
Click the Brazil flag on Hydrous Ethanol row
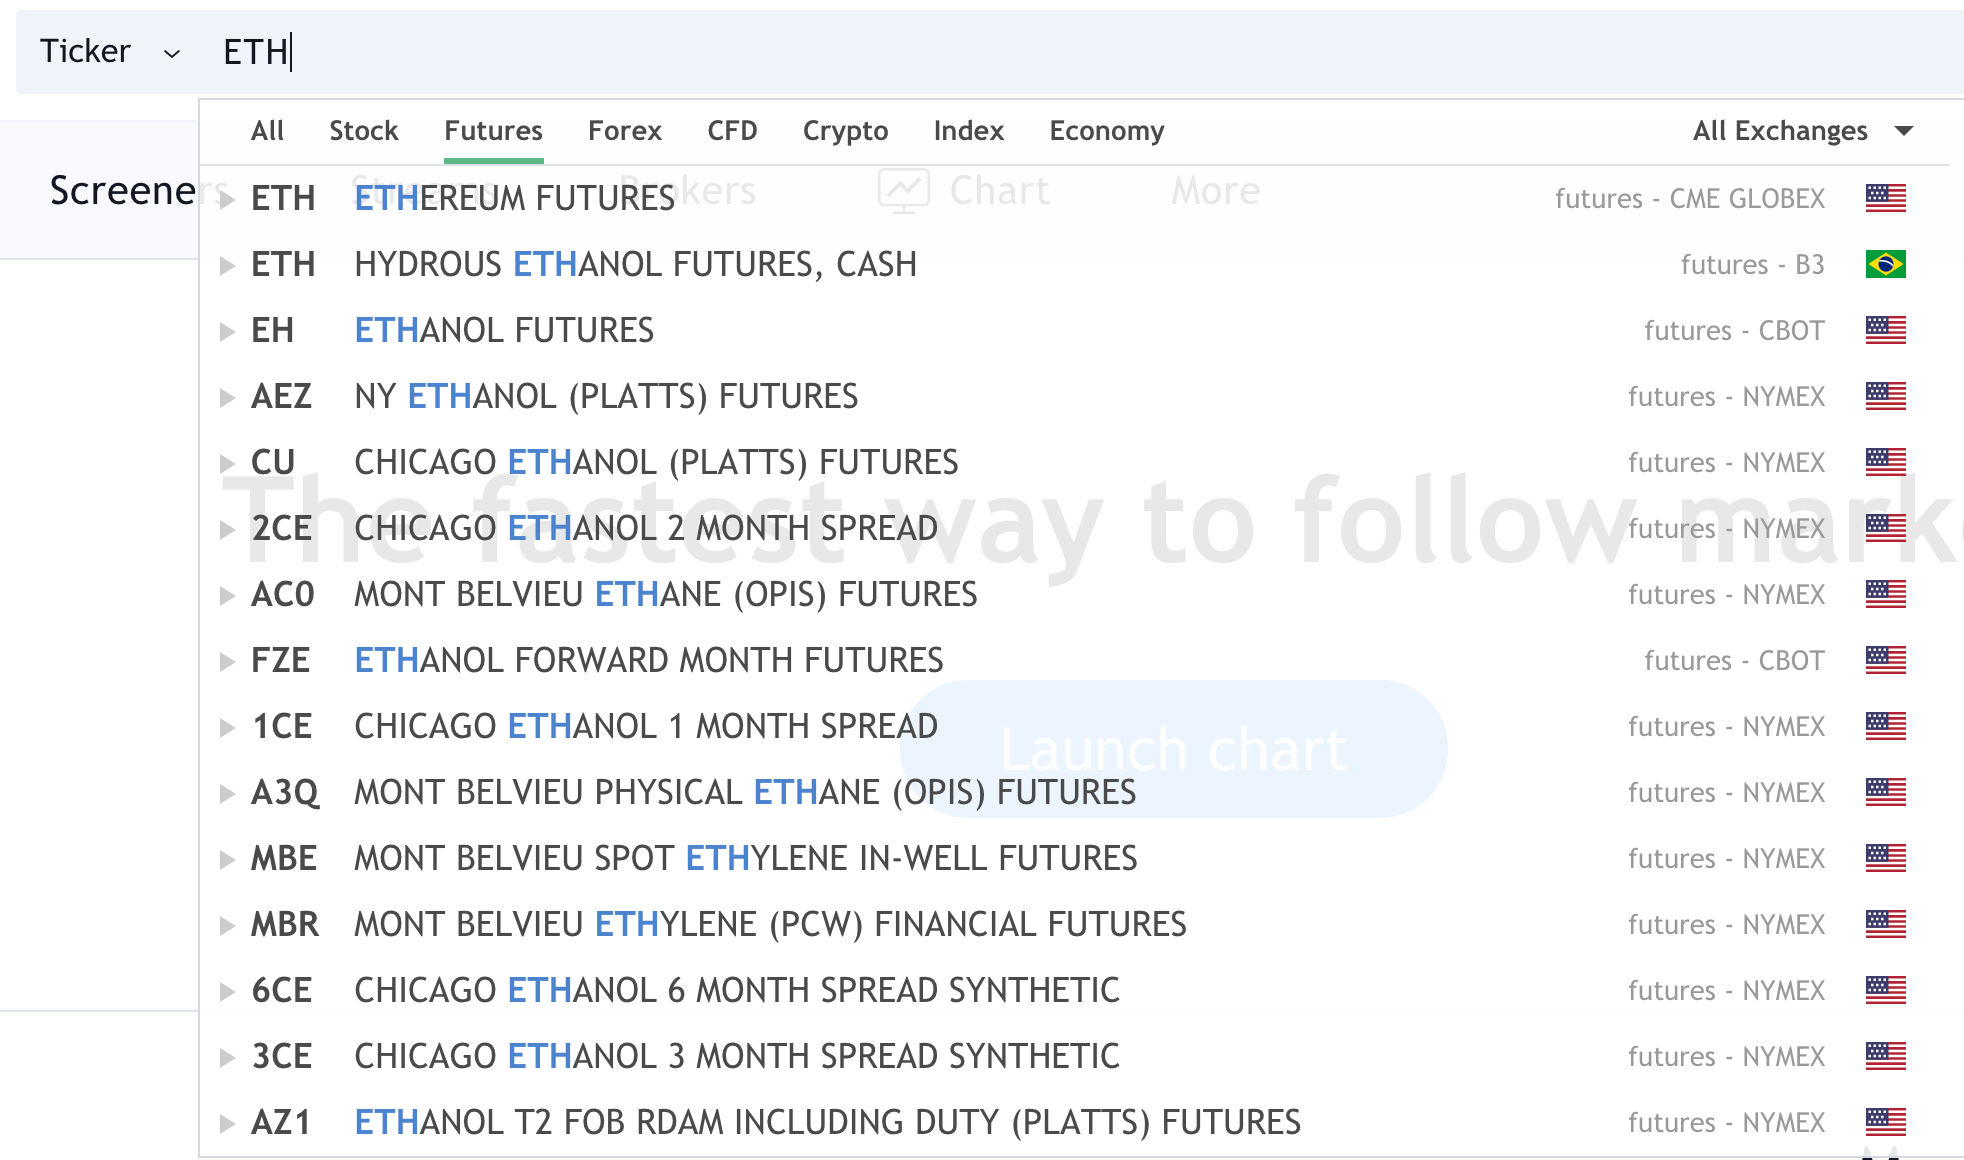[x=1885, y=264]
